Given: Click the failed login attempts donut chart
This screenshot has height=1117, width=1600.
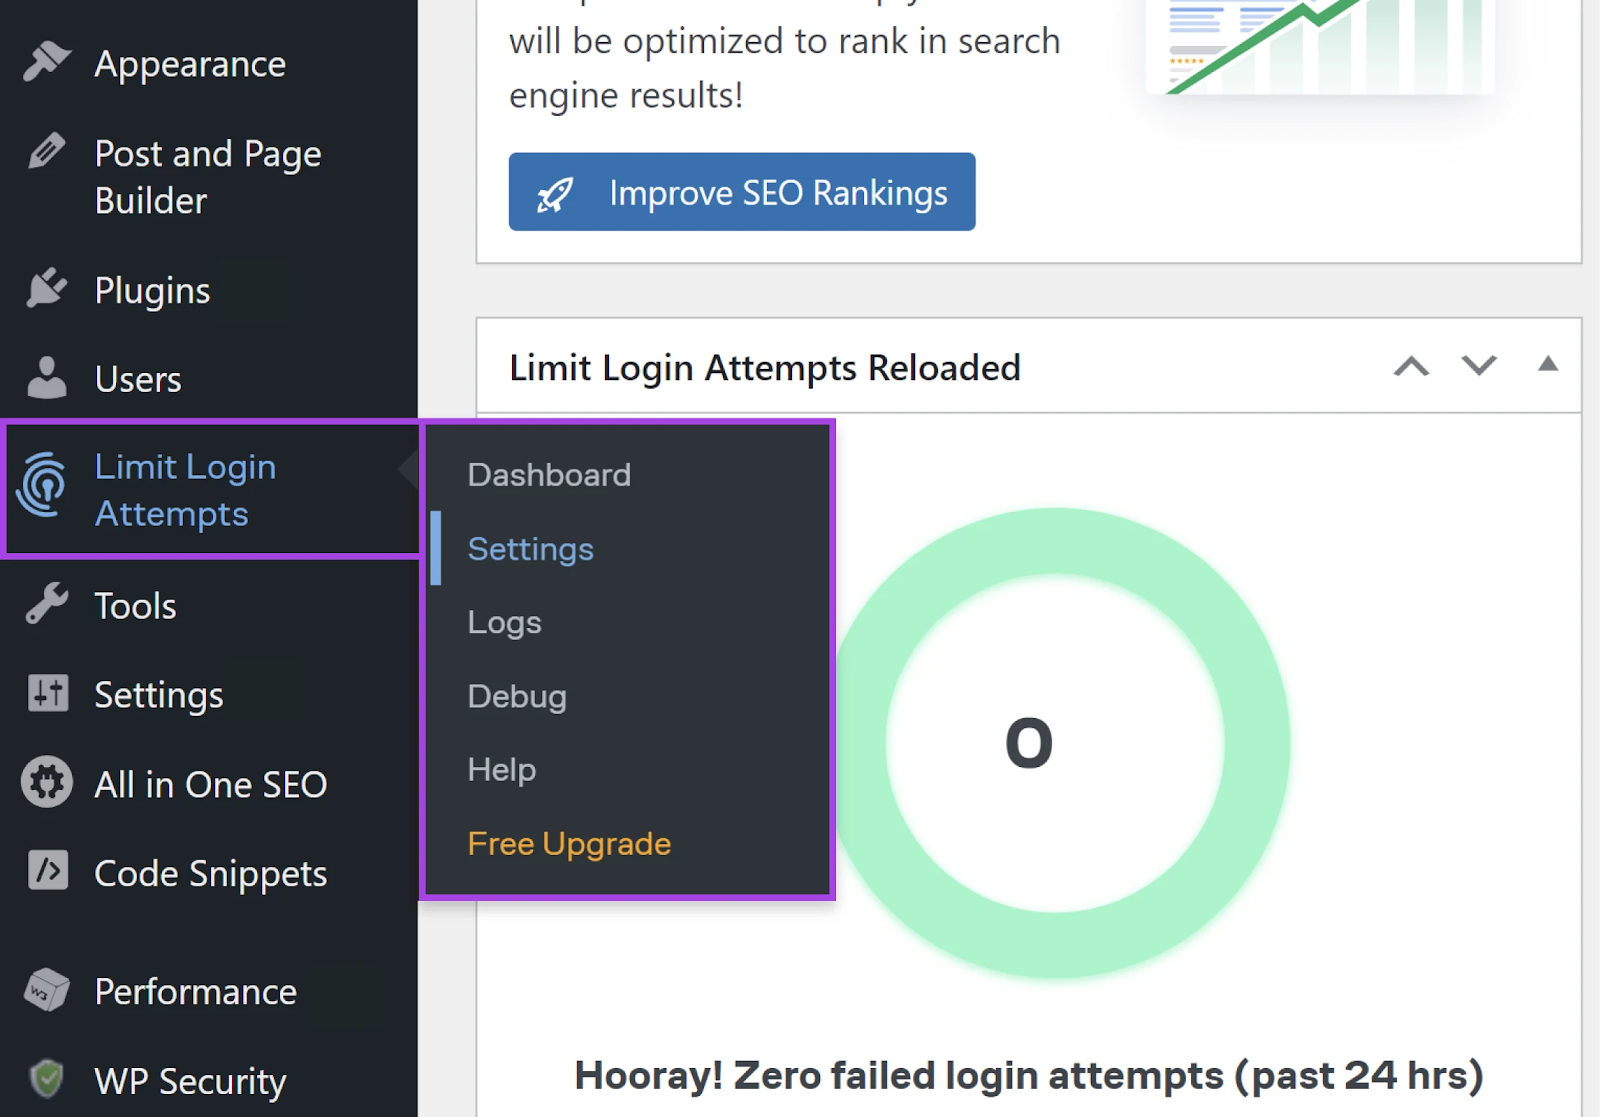Looking at the screenshot, I should (x=1057, y=743).
